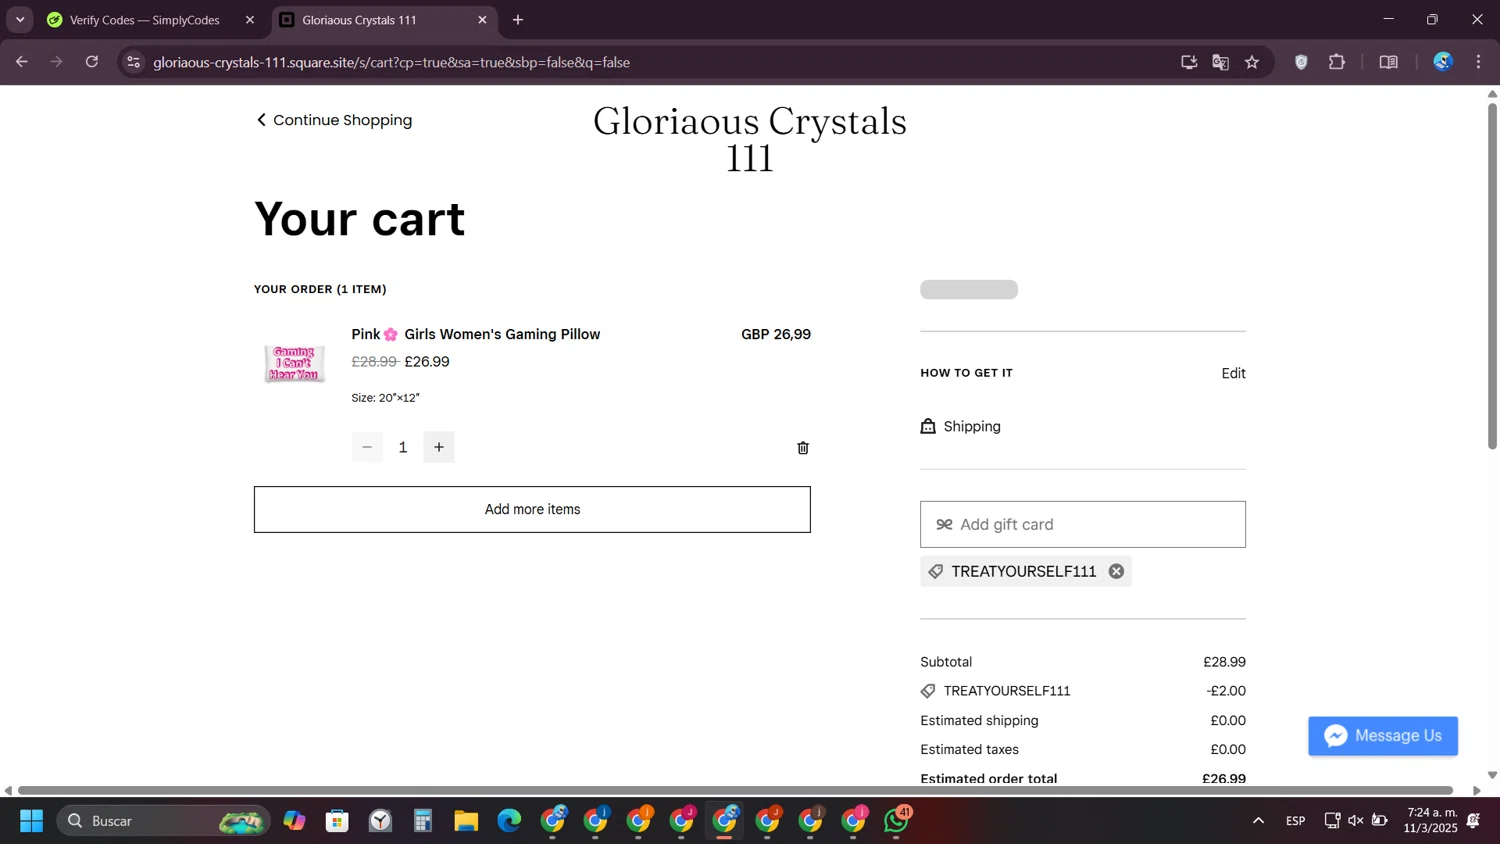Image resolution: width=1500 pixels, height=844 pixels.
Task: Click the Continue Shopping back link
Action: pyautogui.click(x=334, y=120)
